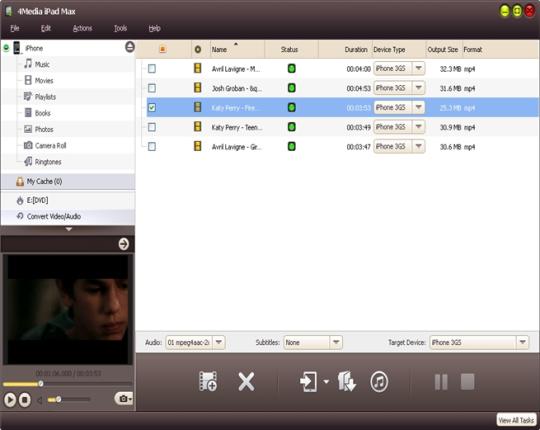
Task: Click the add video file icon
Action: click(x=208, y=381)
